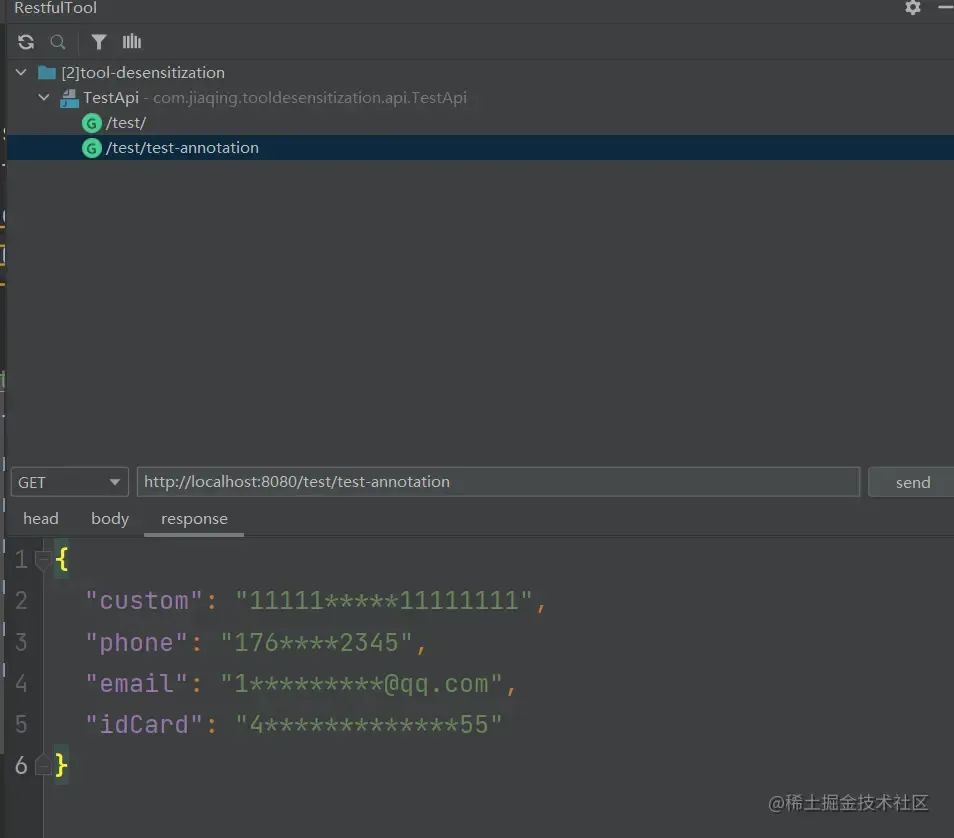
Task: Refresh the RestfulTool service list
Action: coord(26,42)
